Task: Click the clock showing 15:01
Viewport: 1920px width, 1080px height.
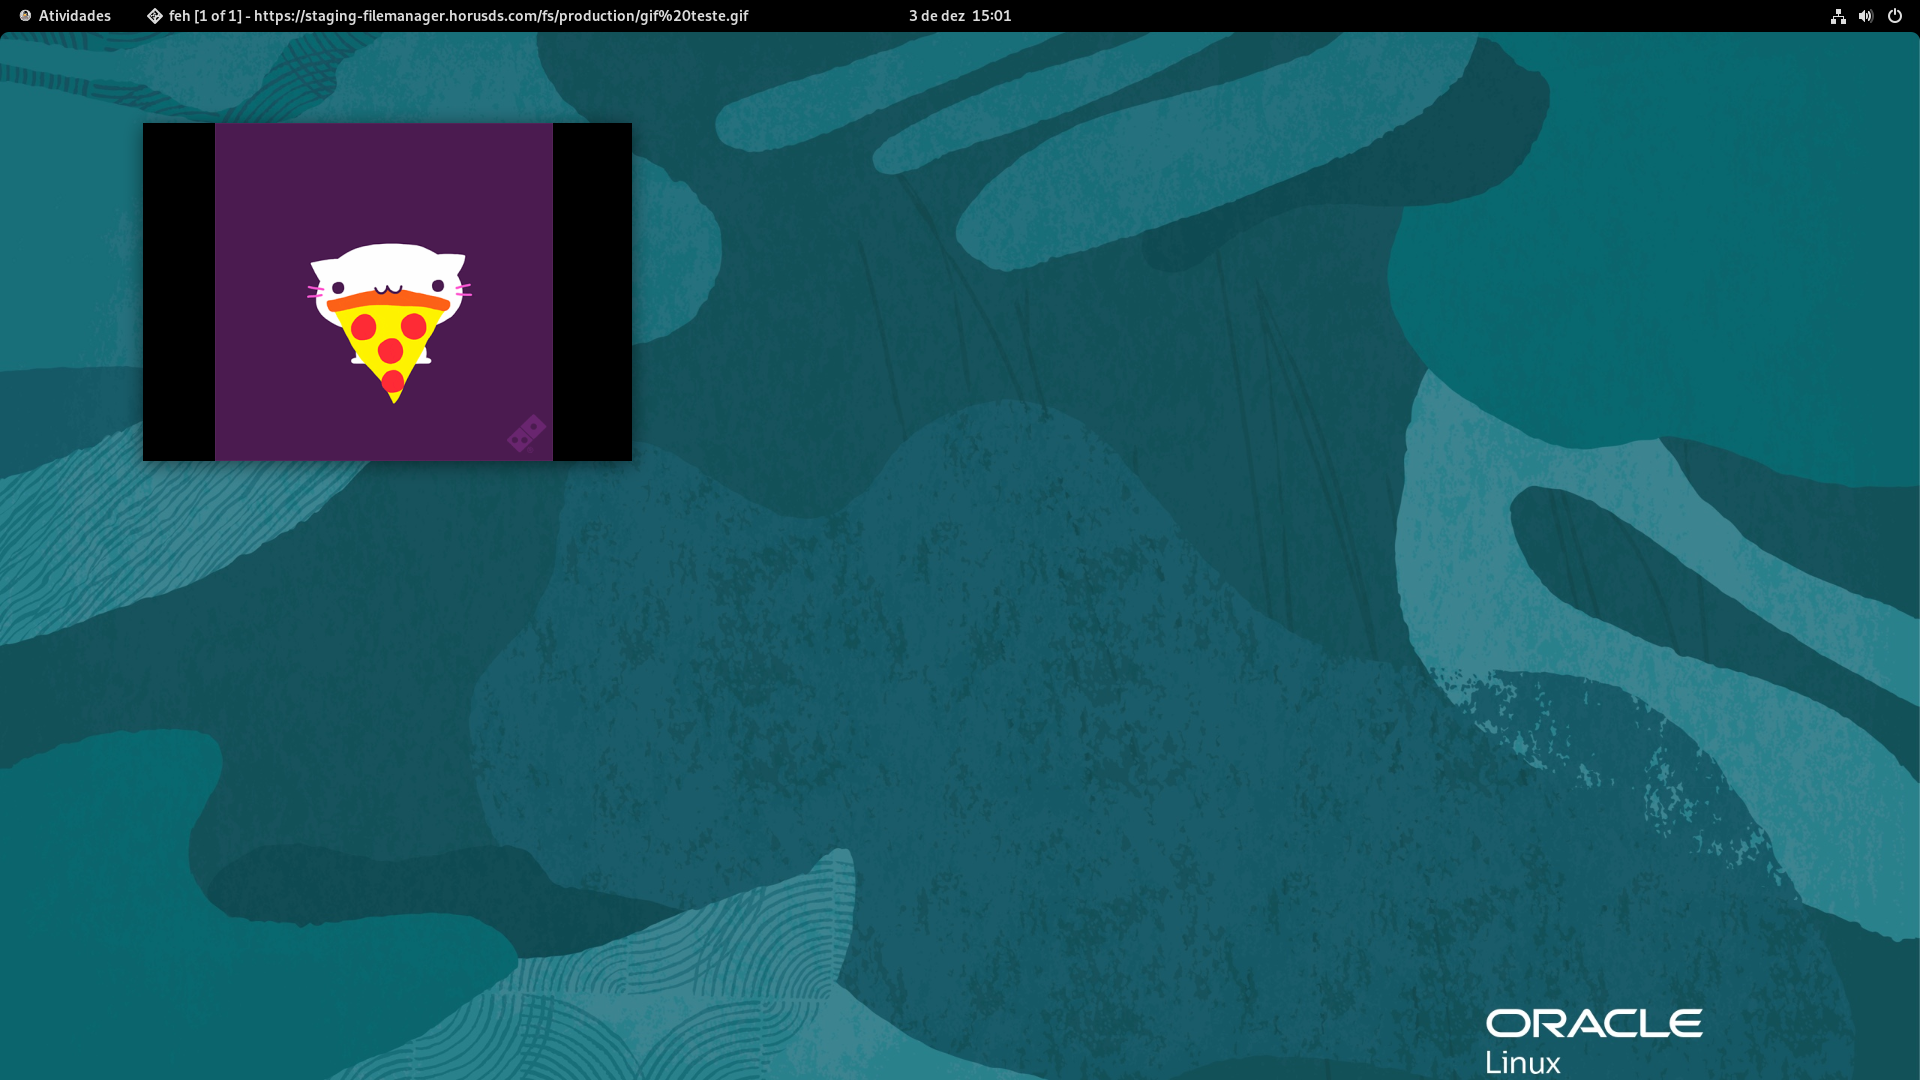Action: (x=991, y=16)
